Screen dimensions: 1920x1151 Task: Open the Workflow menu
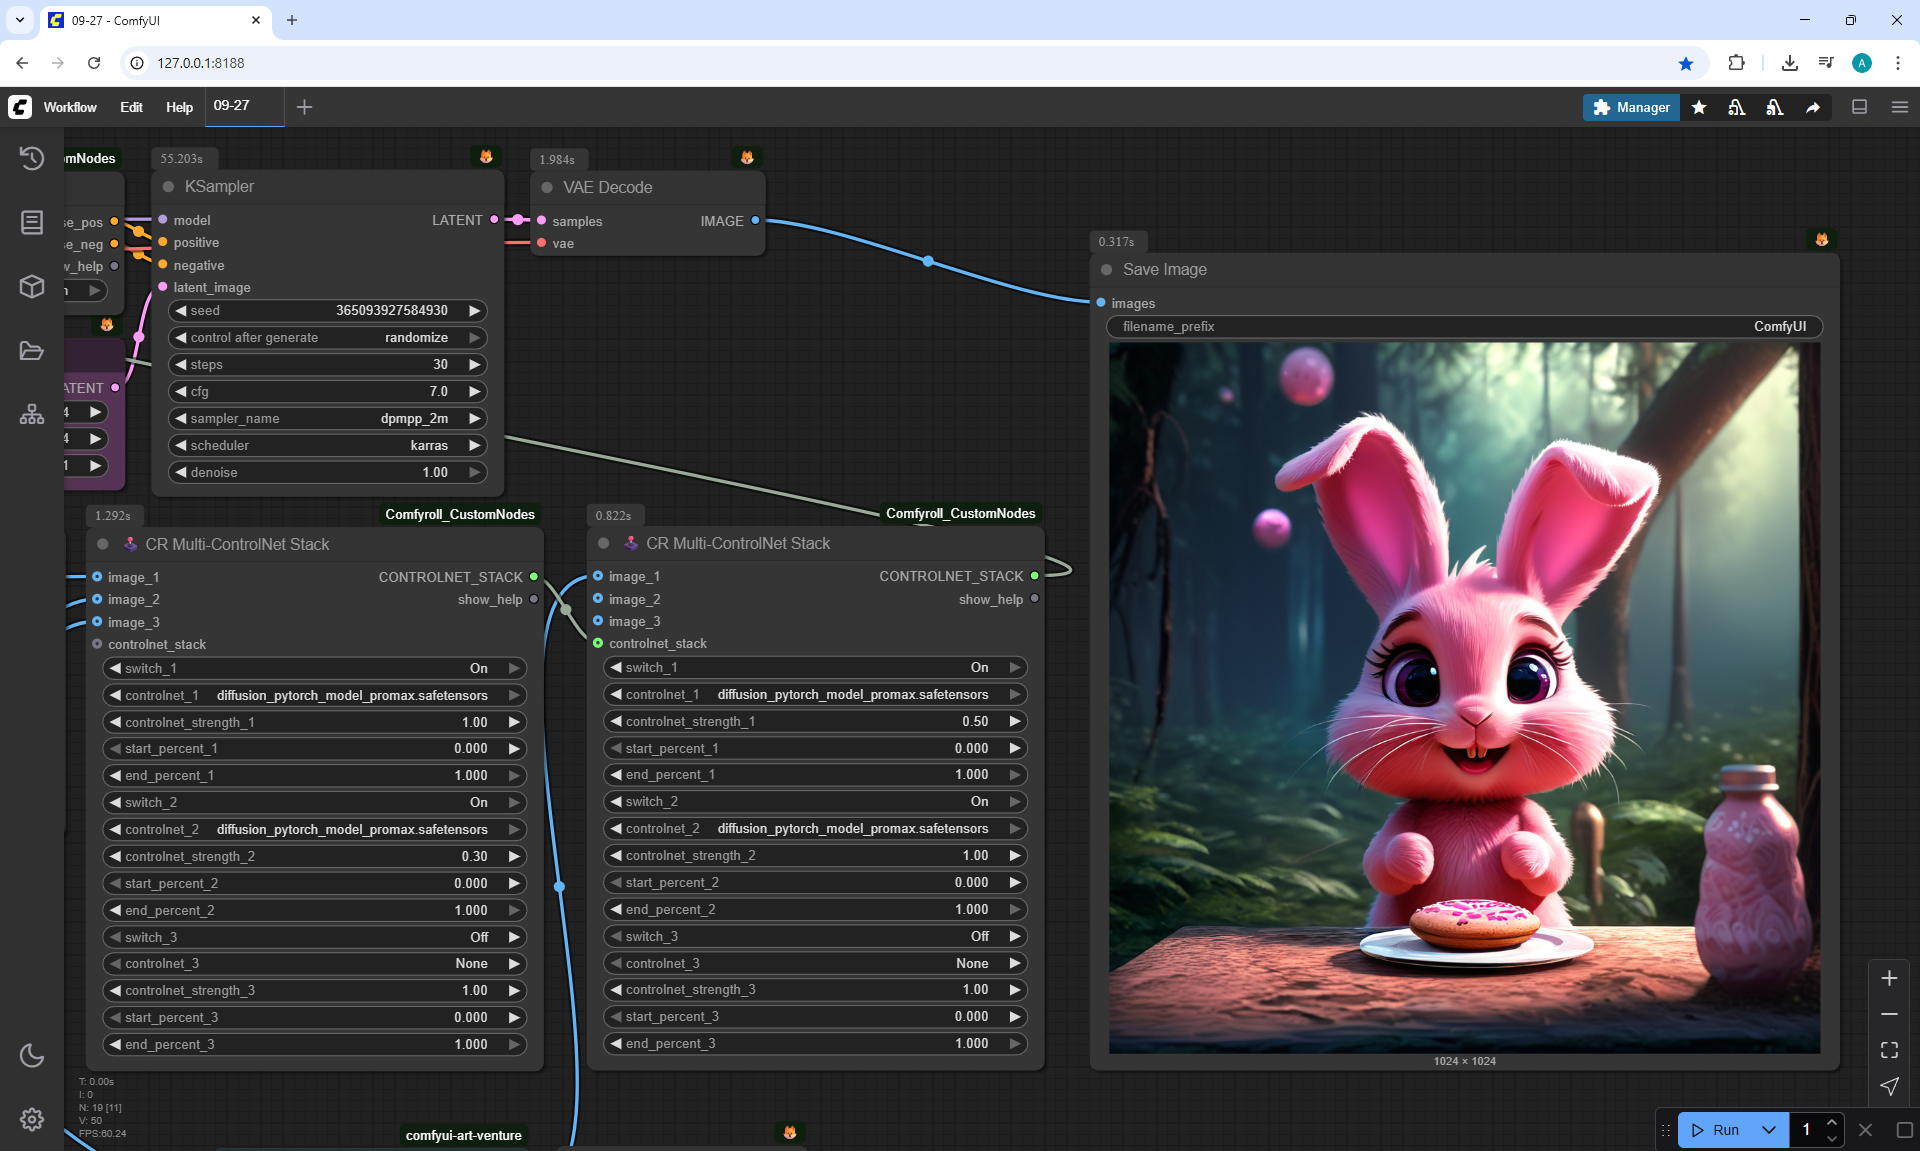click(x=70, y=107)
